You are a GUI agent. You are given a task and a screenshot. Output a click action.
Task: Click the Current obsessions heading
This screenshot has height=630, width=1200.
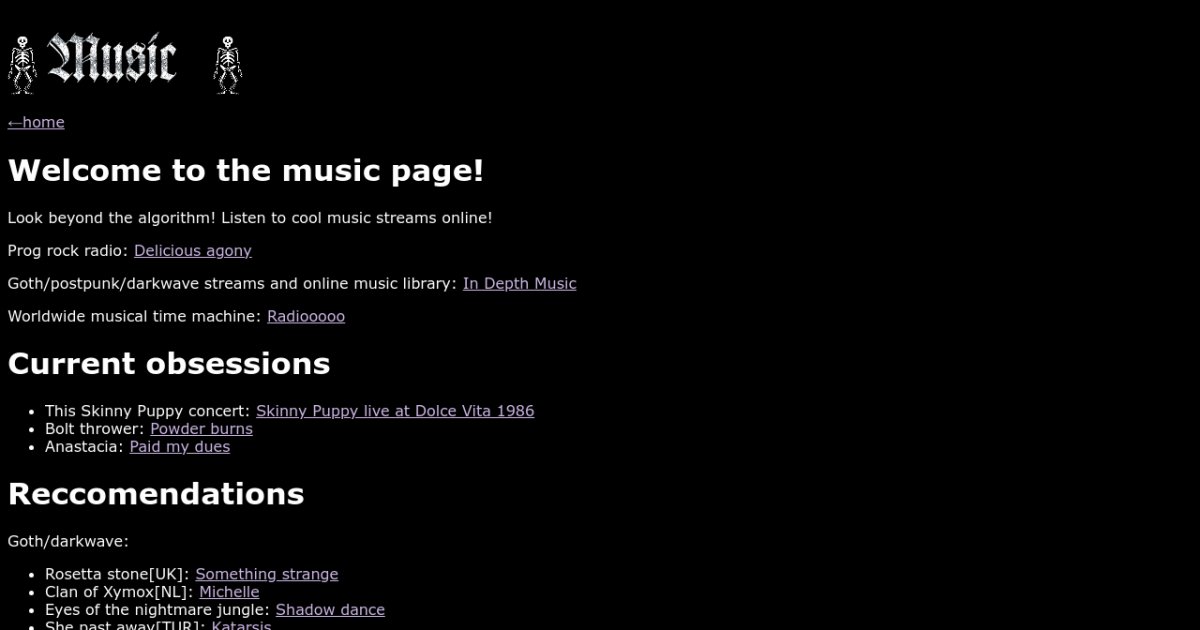pos(169,364)
